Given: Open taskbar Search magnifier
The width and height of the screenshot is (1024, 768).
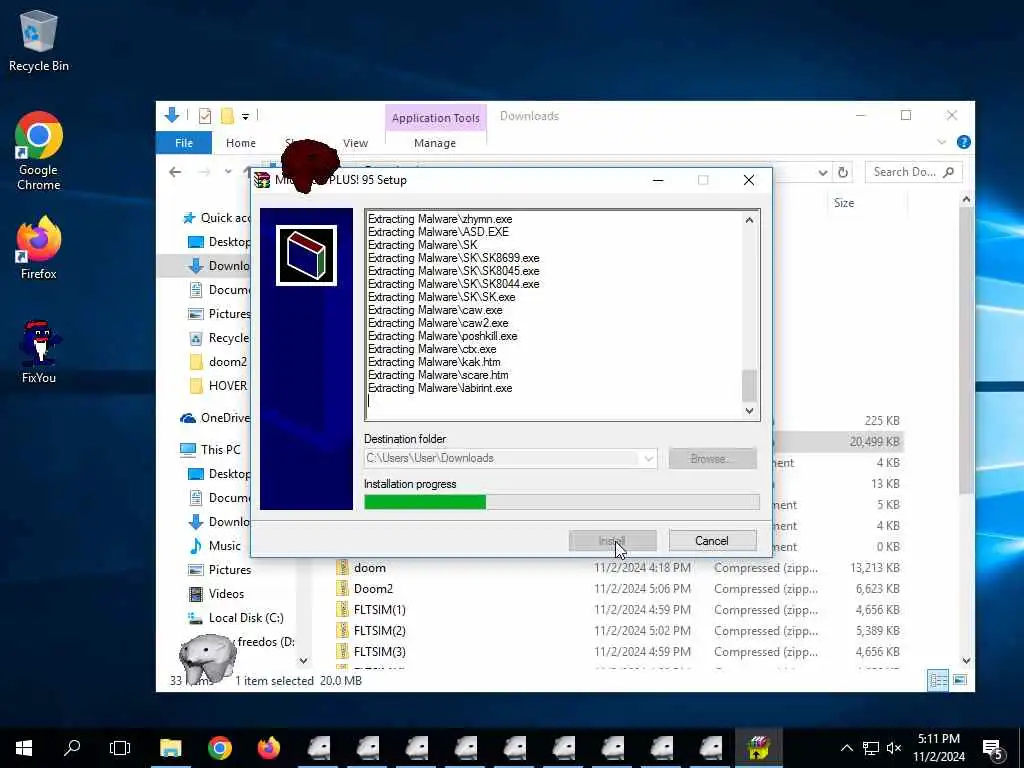Looking at the screenshot, I should pyautogui.click(x=72, y=748).
